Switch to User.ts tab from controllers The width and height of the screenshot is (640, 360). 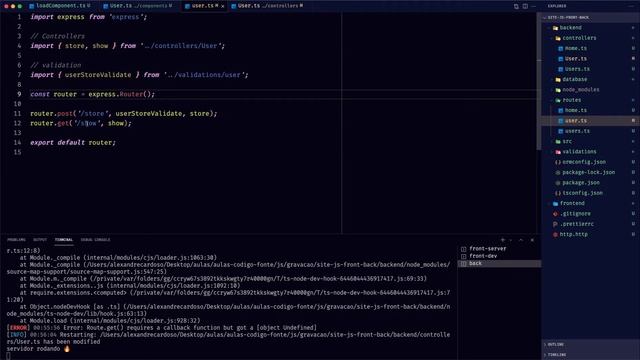[x=267, y=6]
